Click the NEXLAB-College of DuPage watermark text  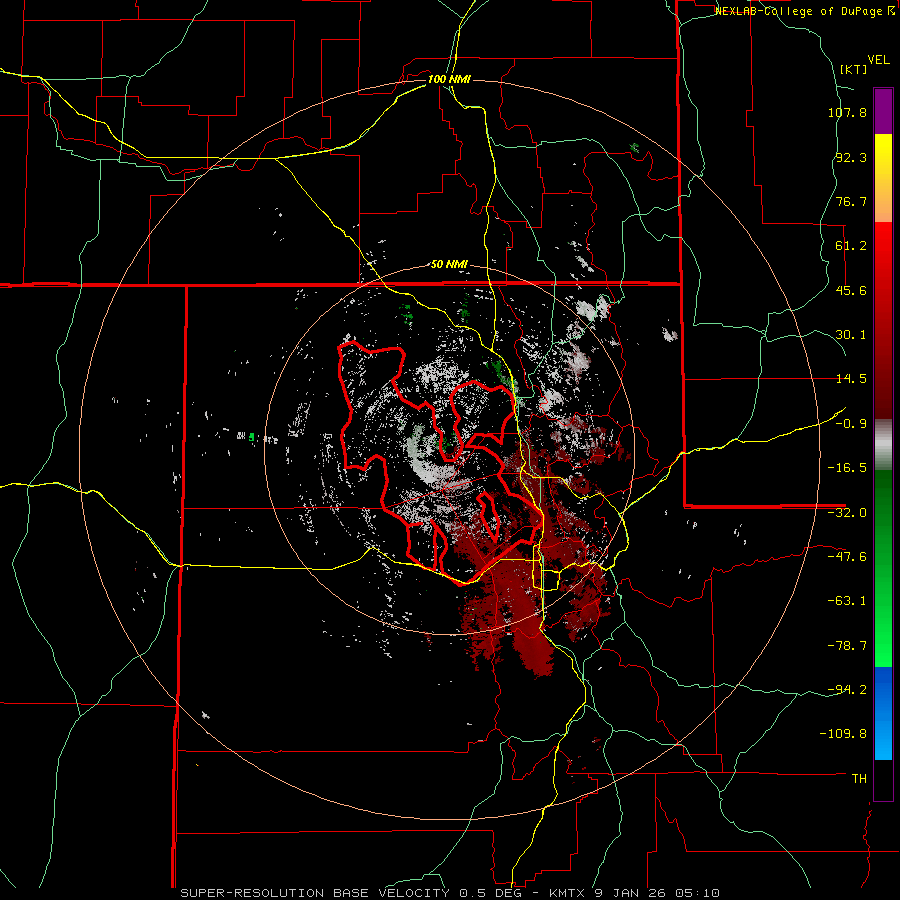point(804,11)
